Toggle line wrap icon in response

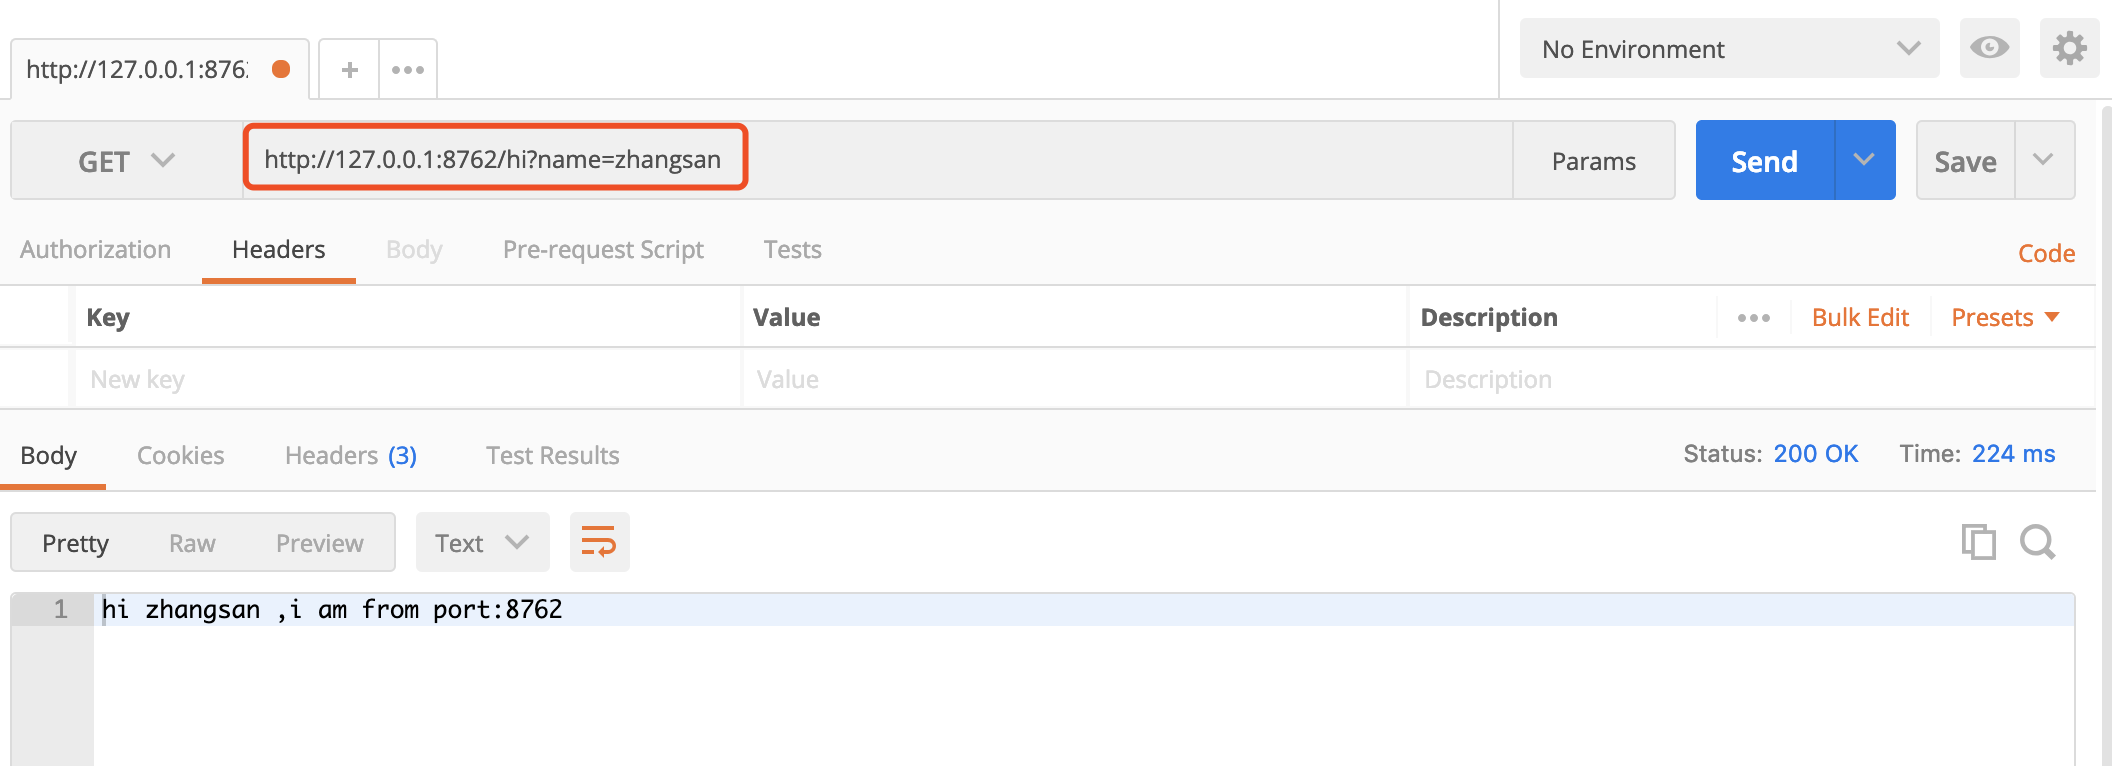click(599, 542)
